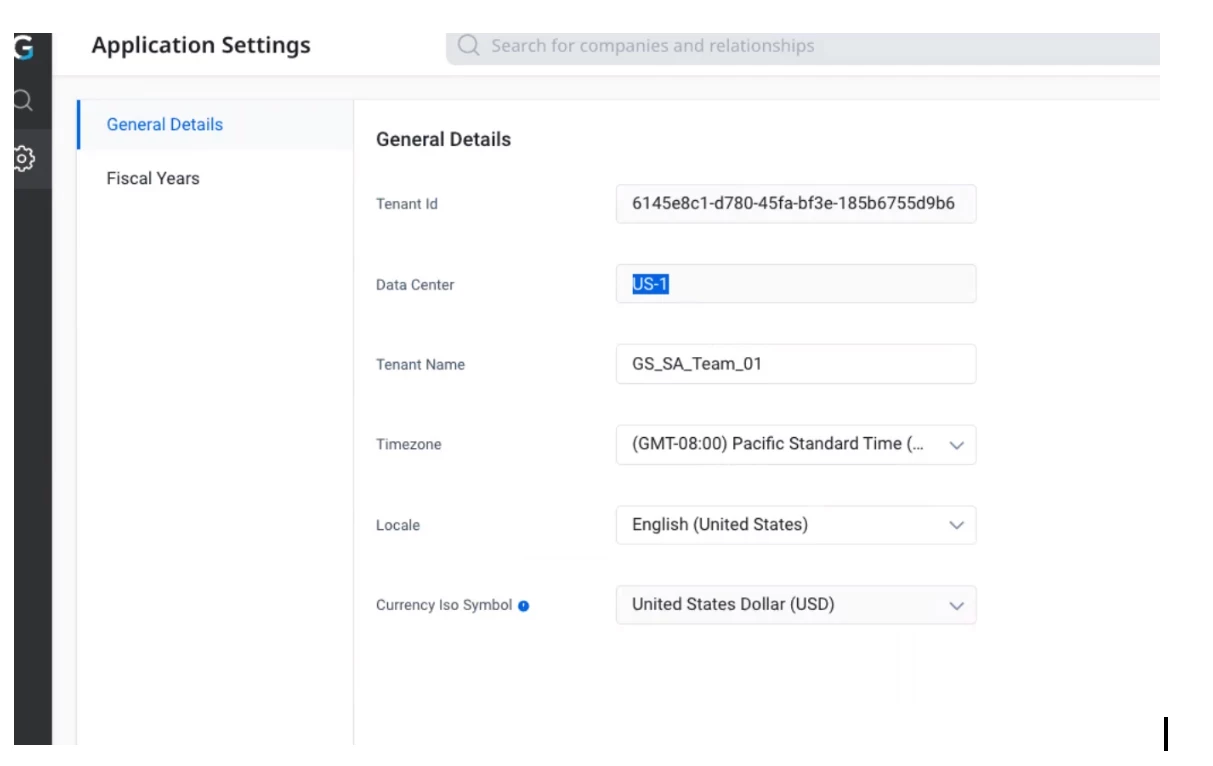1213x766 pixels.
Task: Expand the Pacific Standard Time timezone dropdown
Action: [x=780, y=445]
